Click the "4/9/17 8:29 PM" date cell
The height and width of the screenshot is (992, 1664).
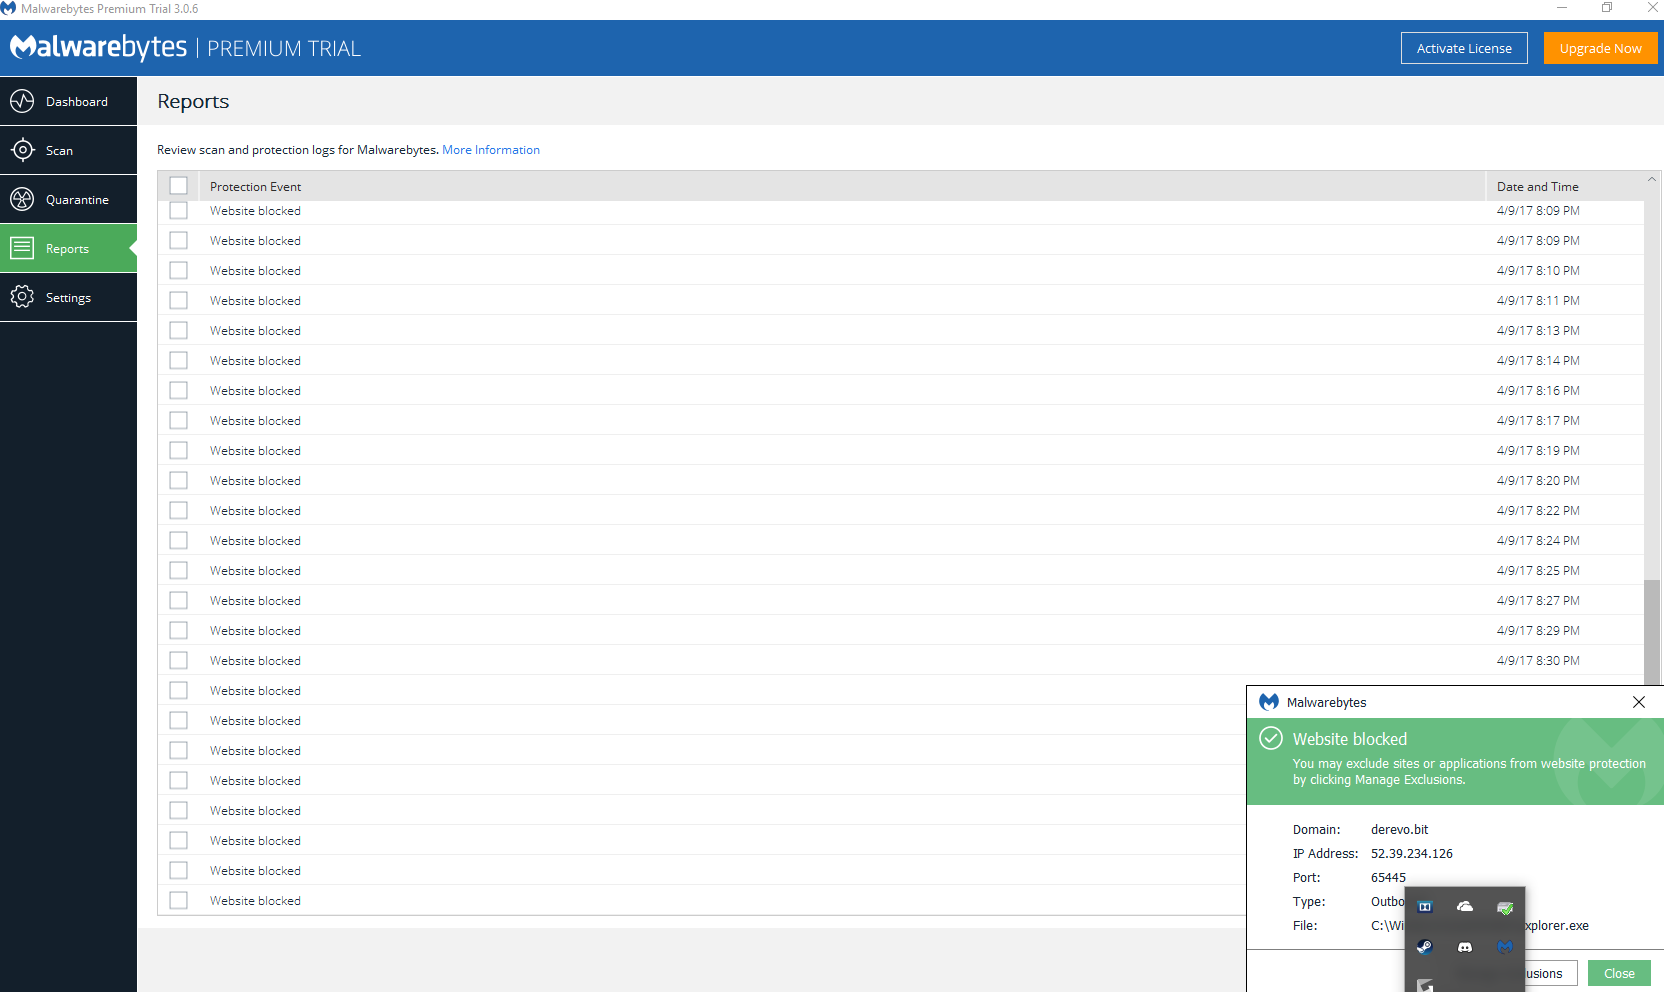[x=1538, y=630]
